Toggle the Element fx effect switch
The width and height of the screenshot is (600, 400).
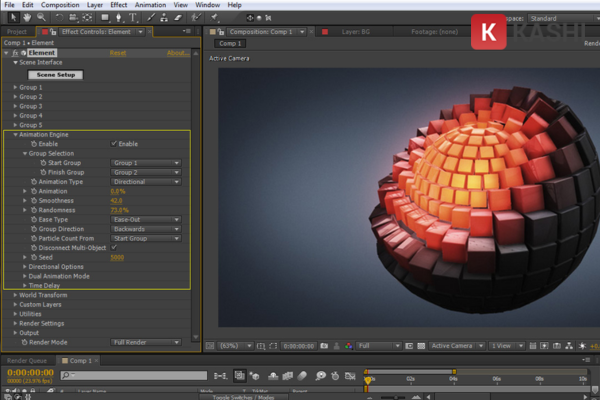(15, 53)
